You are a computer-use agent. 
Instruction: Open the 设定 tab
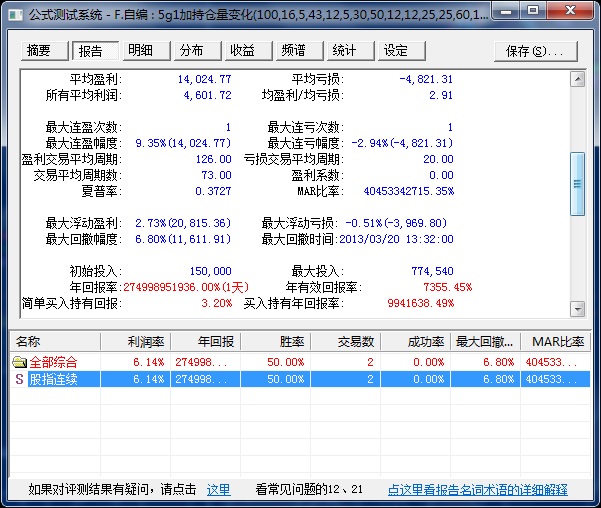(x=396, y=51)
